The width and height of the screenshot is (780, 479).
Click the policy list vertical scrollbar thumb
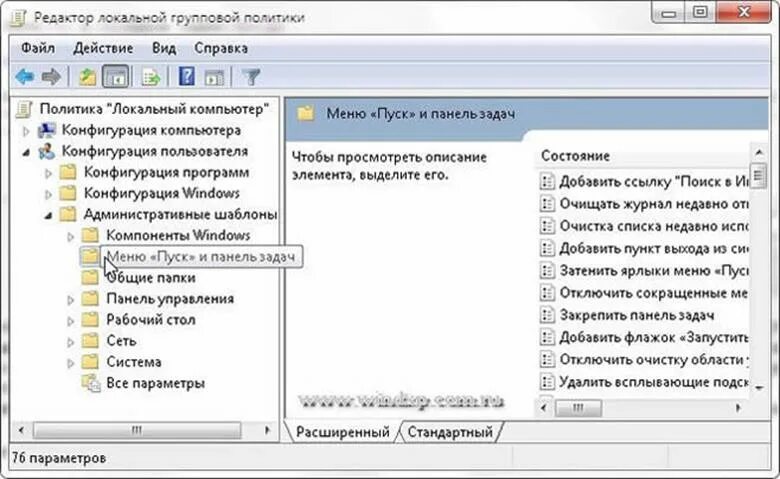759,175
